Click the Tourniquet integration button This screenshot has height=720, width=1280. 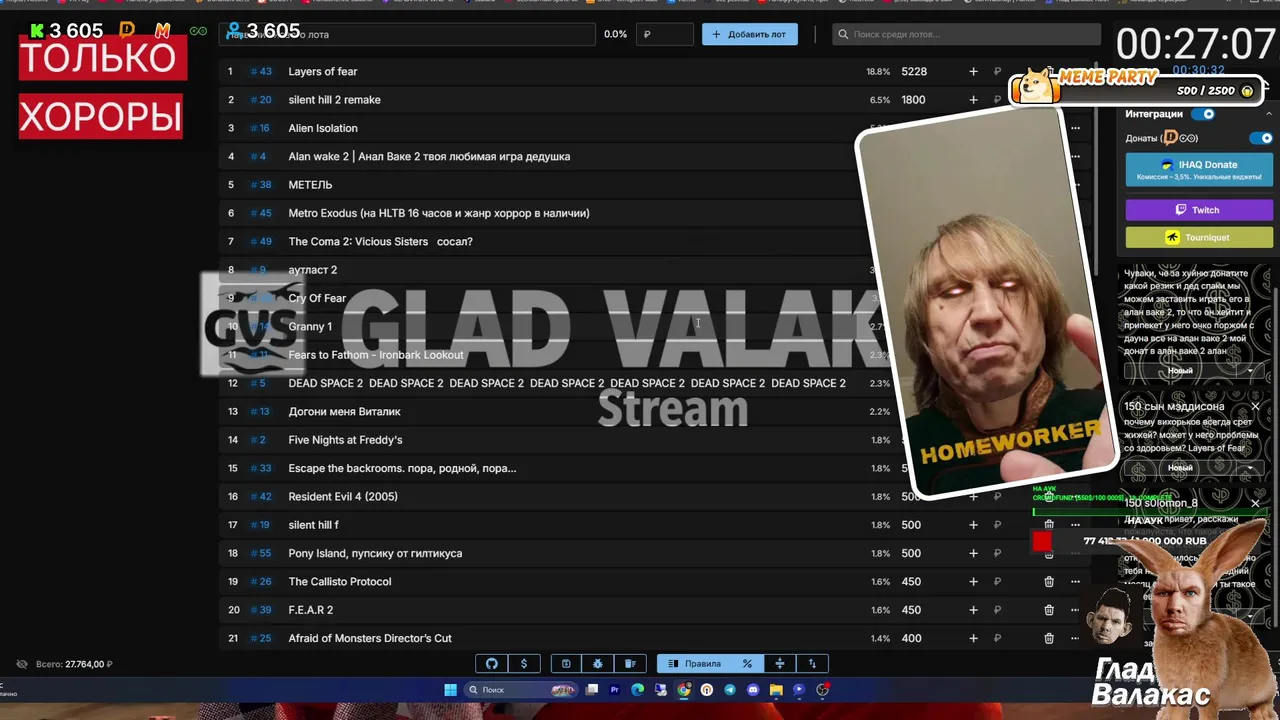point(1199,238)
